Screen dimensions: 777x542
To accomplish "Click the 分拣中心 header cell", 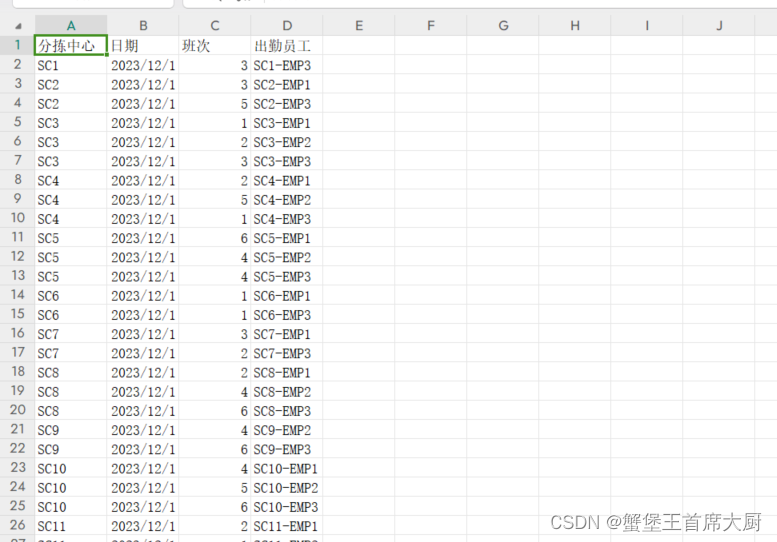I will [x=71, y=46].
